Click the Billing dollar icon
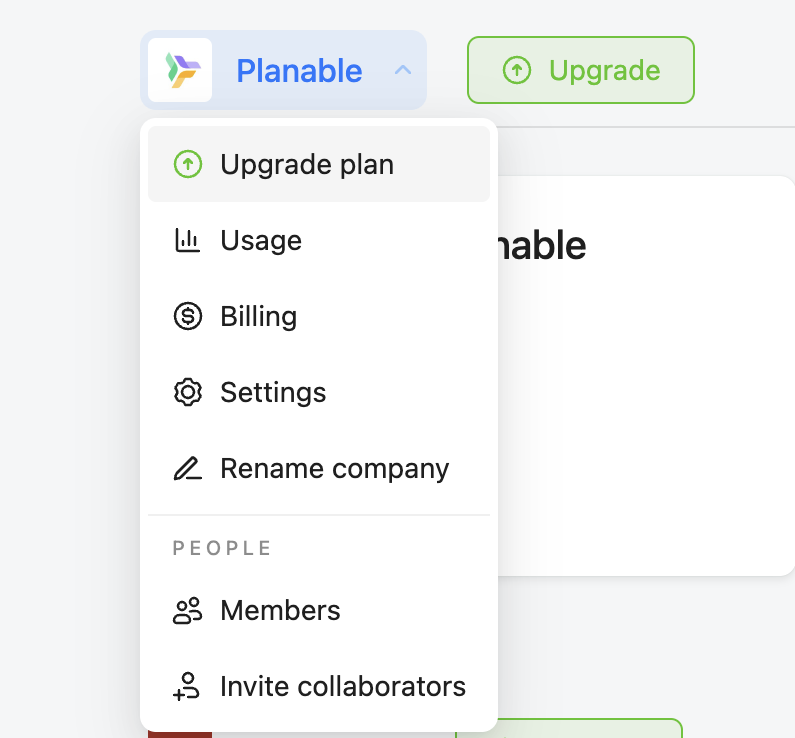The width and height of the screenshot is (795, 738). 187,316
